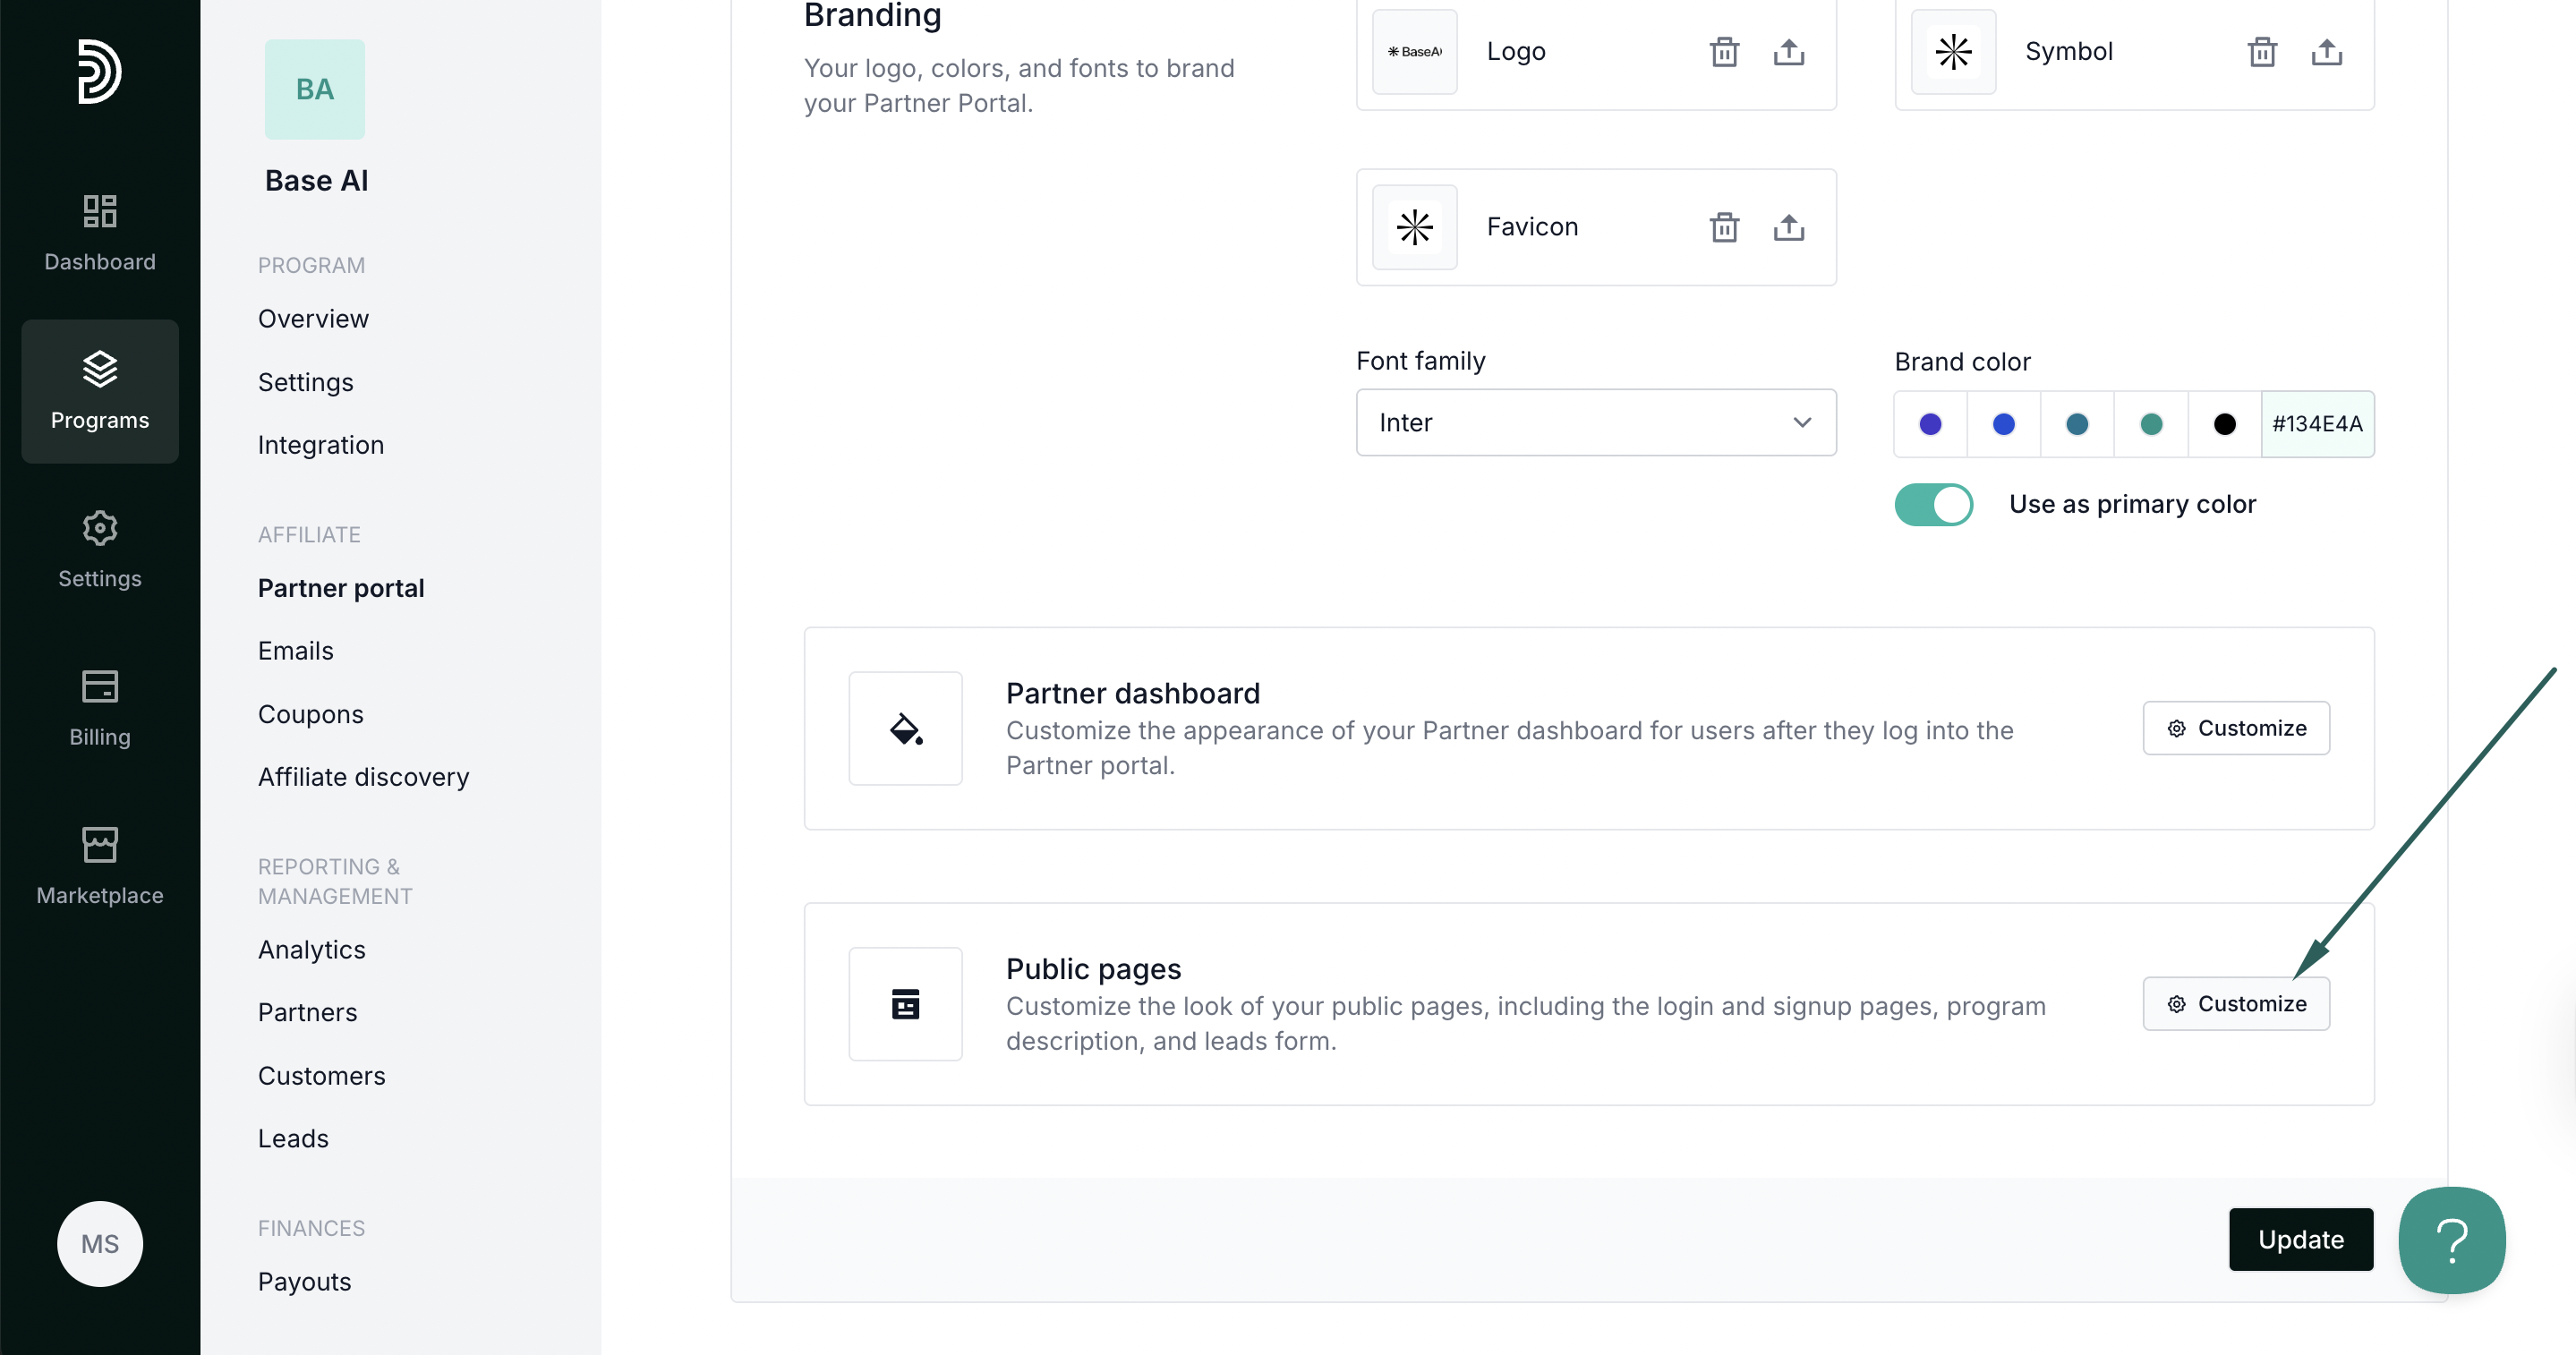The height and width of the screenshot is (1355, 2576).
Task: Toggle Use as primary color switch
Action: click(1933, 504)
